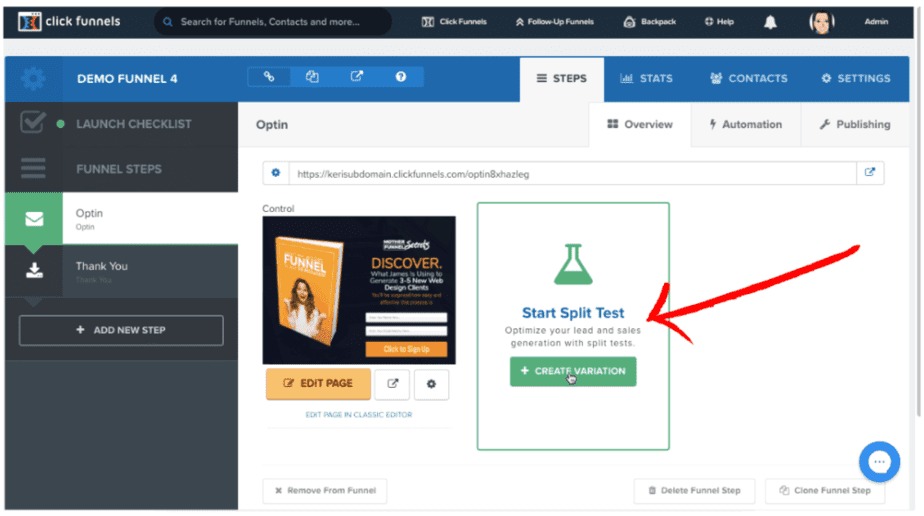The image size is (924, 516).
Task: Click the Demo Funnel 4 title
Action: 127,79
